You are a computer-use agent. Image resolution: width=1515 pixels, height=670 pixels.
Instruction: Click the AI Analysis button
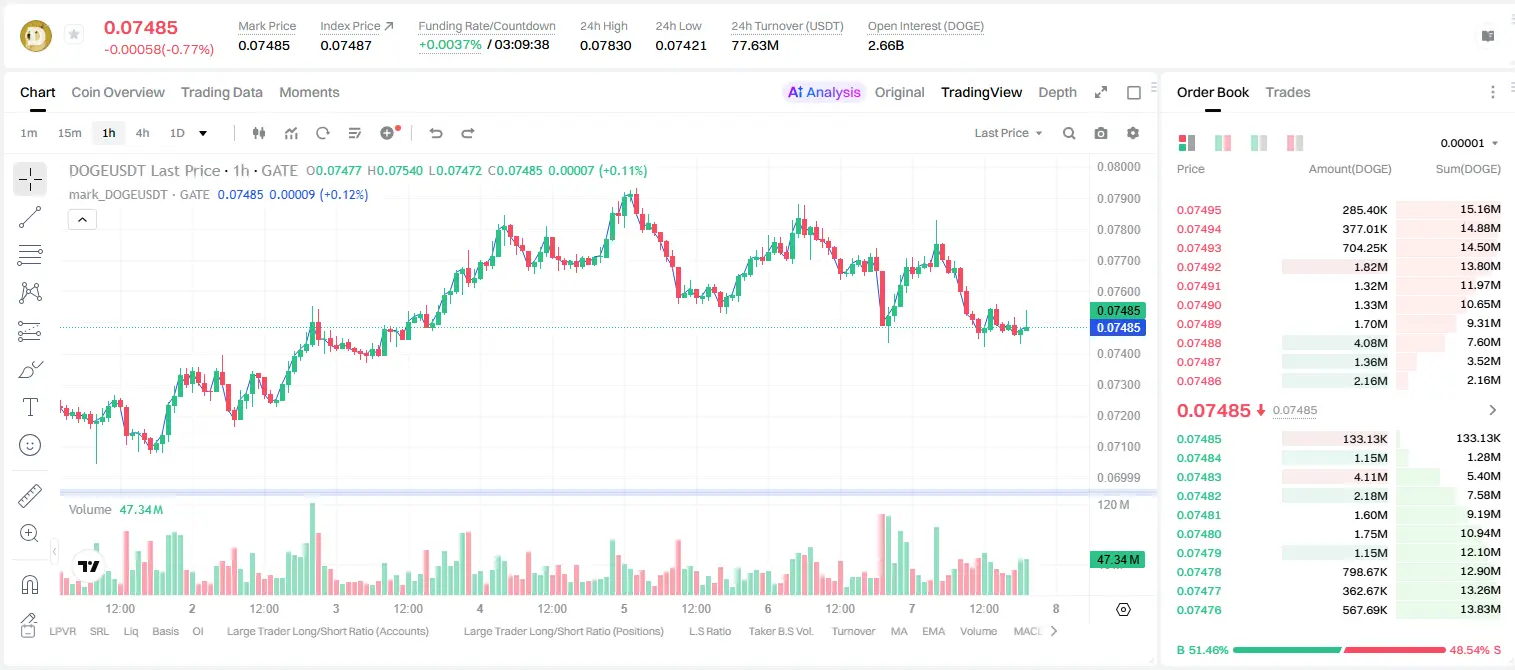point(823,92)
